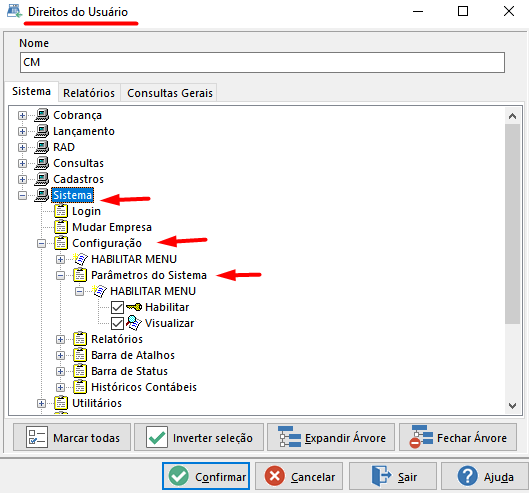
Task: Enable the Habilitar permission checkbox
Action: pos(117,307)
